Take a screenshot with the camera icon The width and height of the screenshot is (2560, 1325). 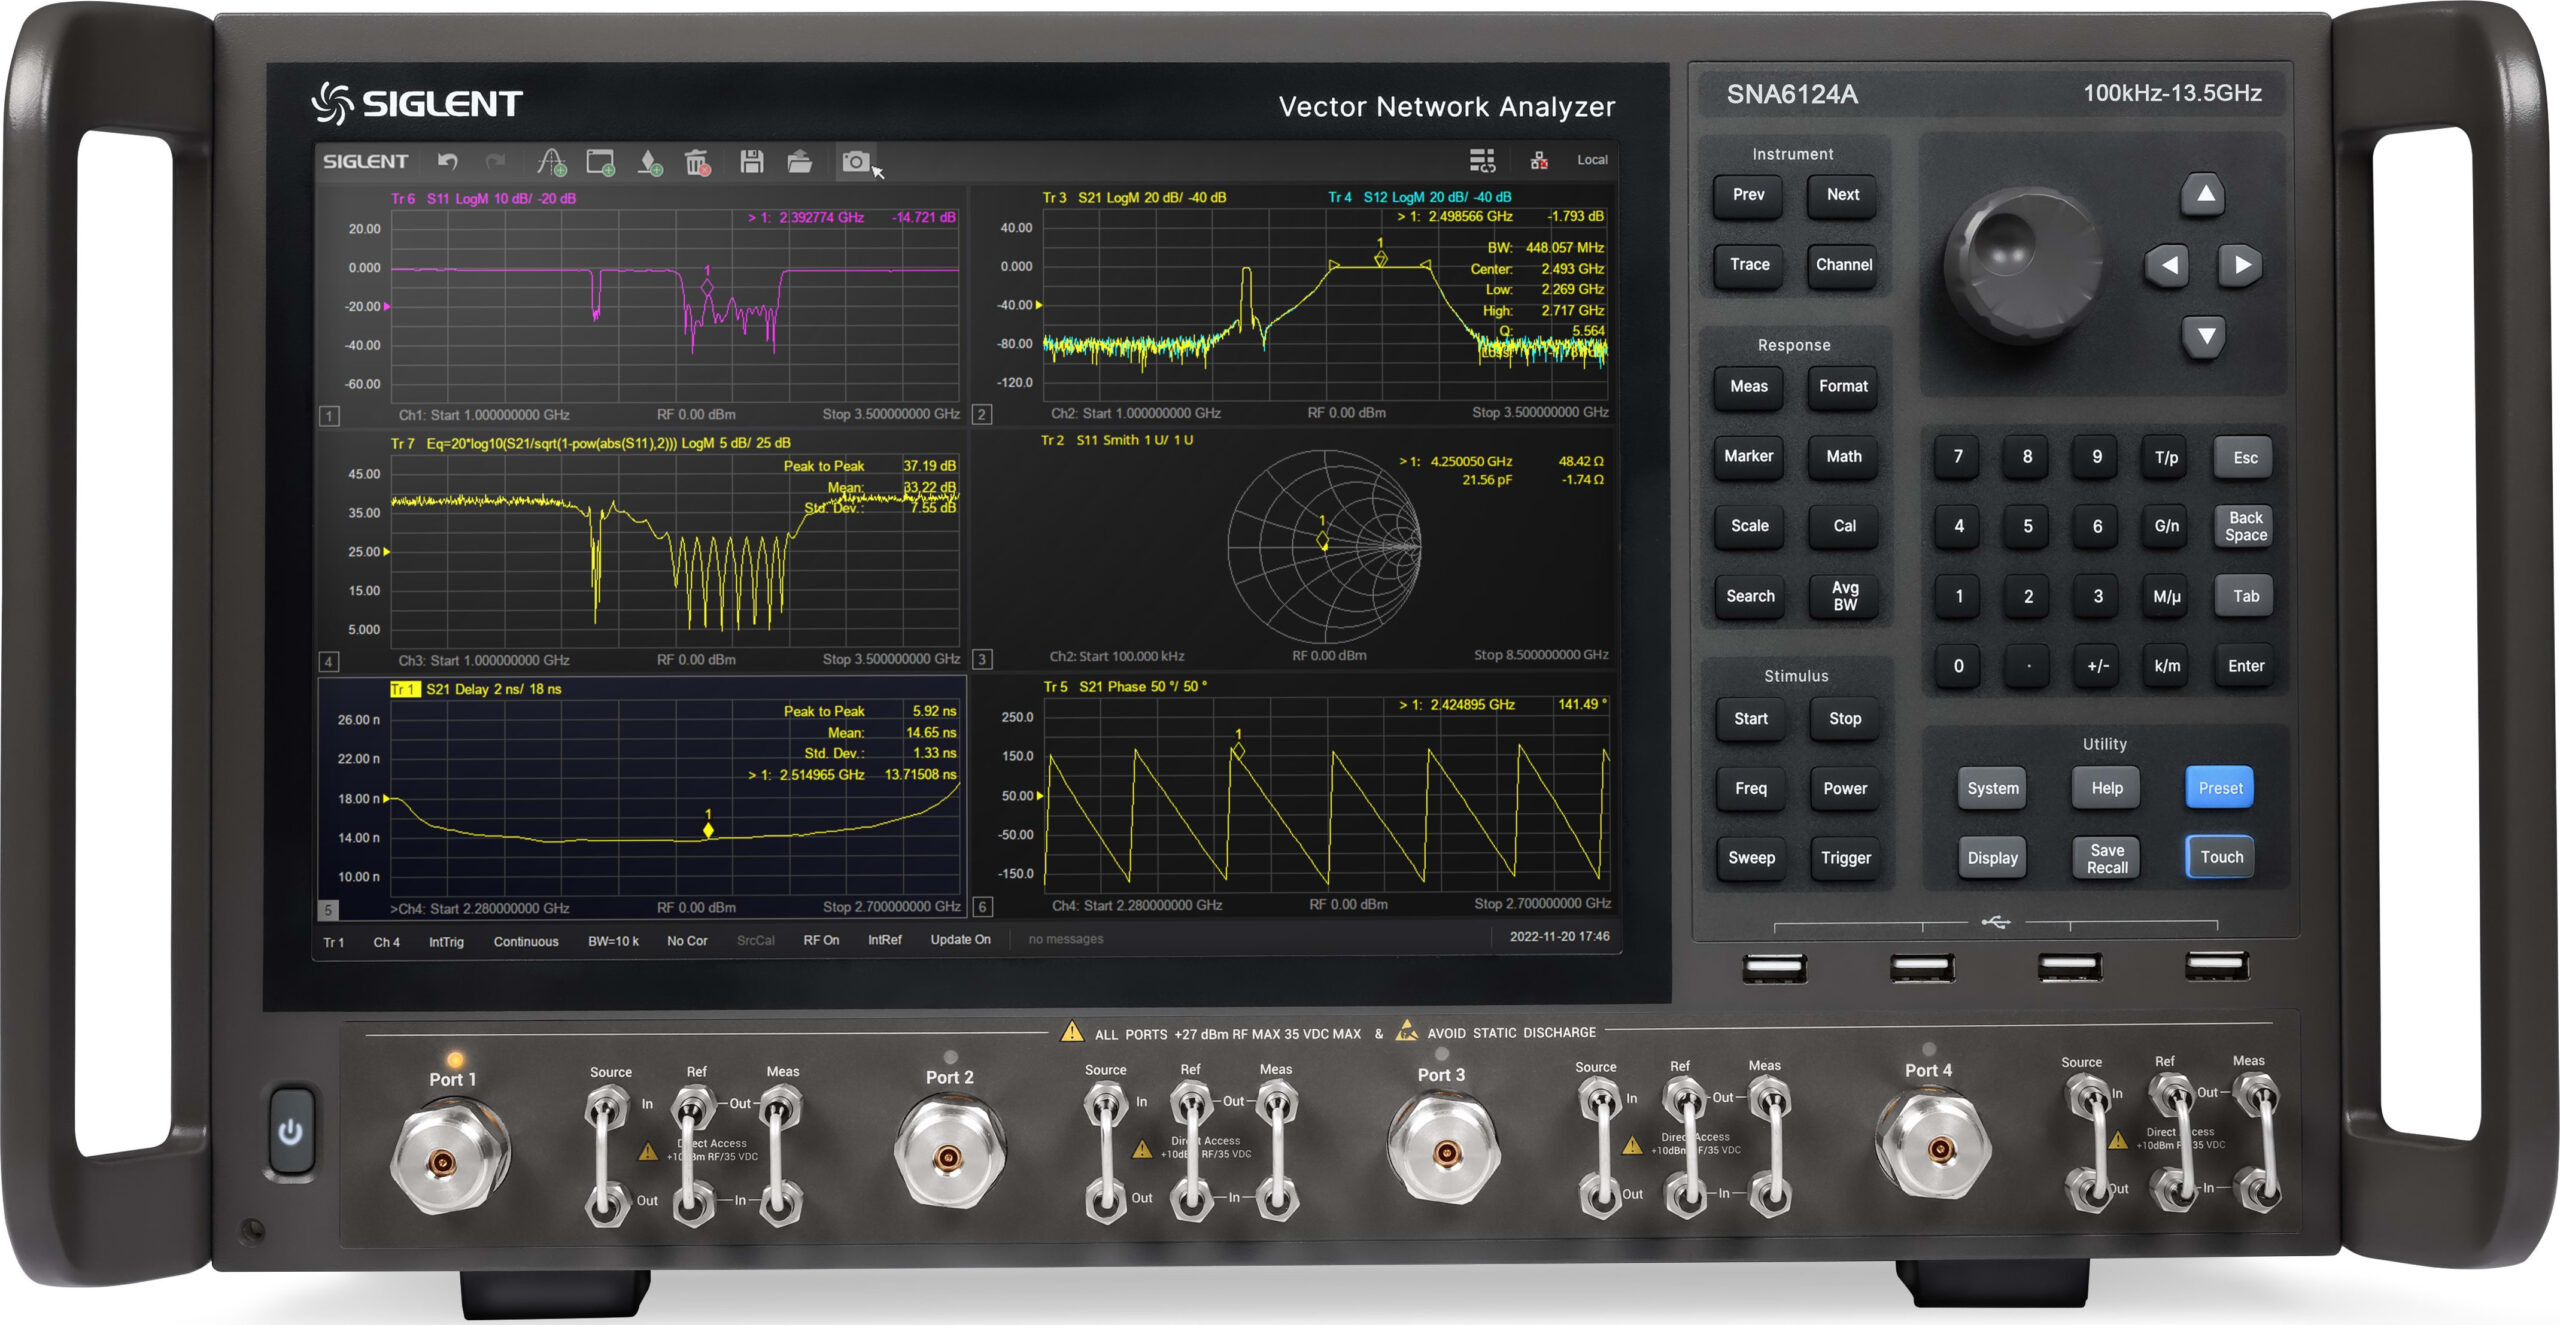855,161
